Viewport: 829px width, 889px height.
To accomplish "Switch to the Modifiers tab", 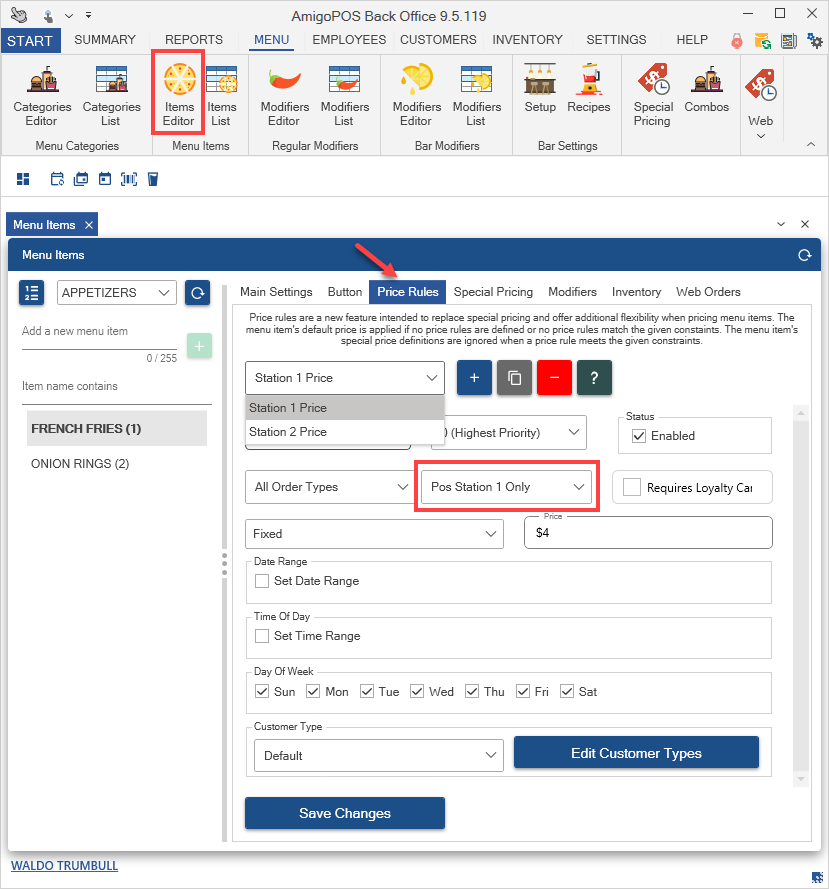I will 572,292.
